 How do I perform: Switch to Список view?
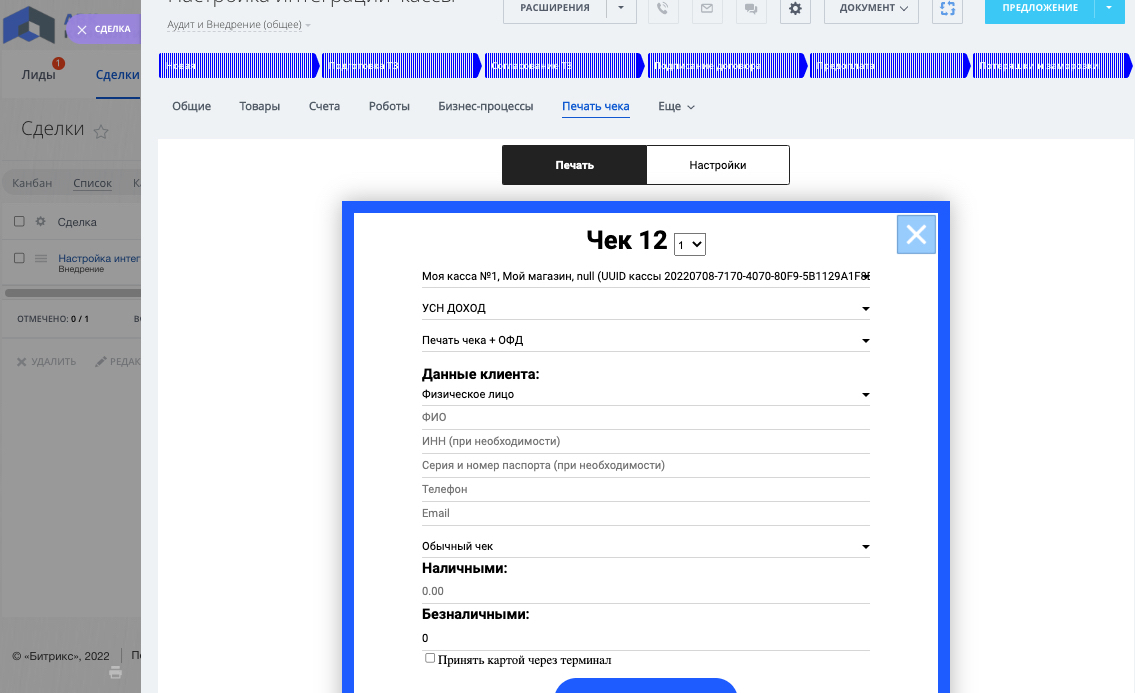93,183
